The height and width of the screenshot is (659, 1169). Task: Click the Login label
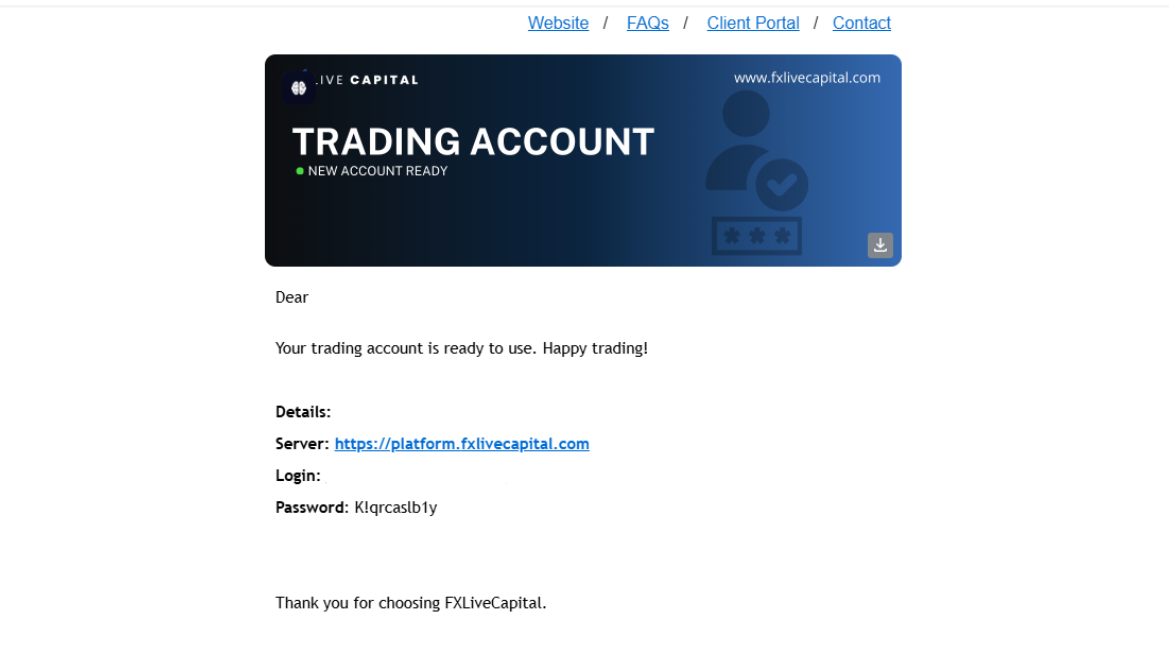tap(298, 476)
